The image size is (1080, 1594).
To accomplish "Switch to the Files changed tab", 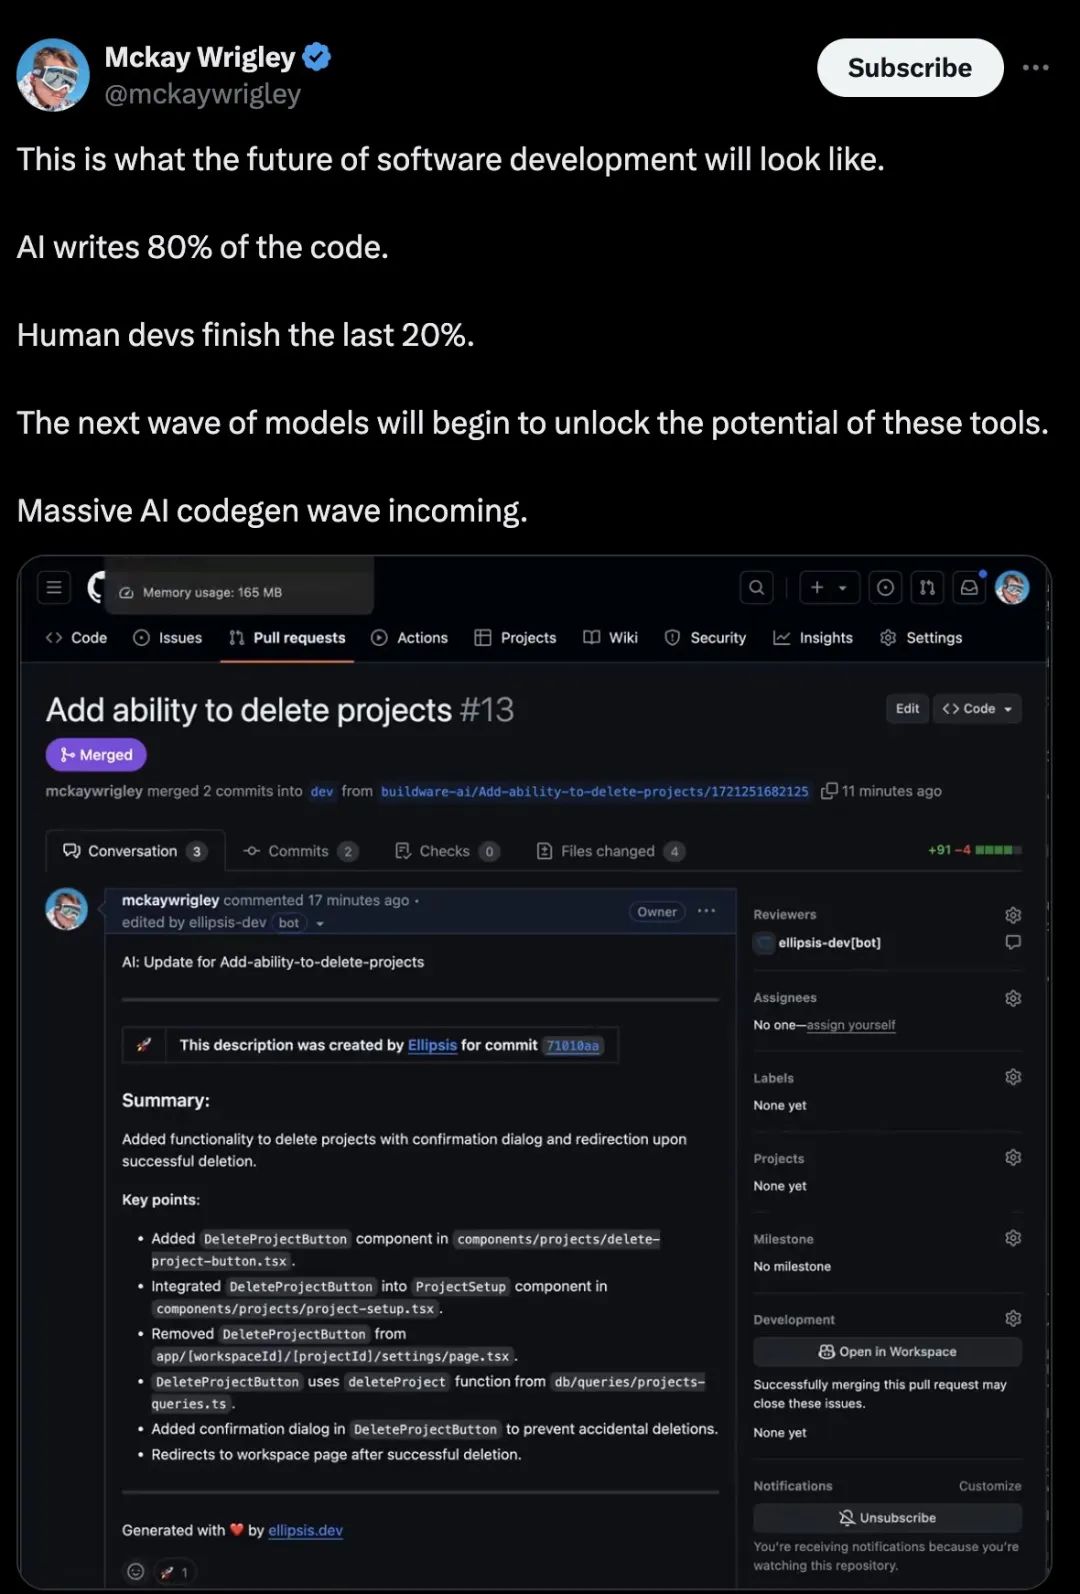I will 609,851.
